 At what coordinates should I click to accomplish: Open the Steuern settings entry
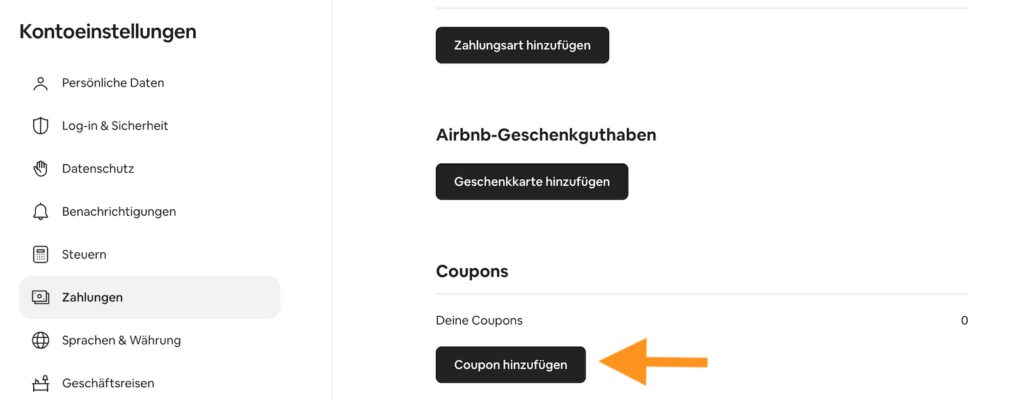[x=84, y=255]
